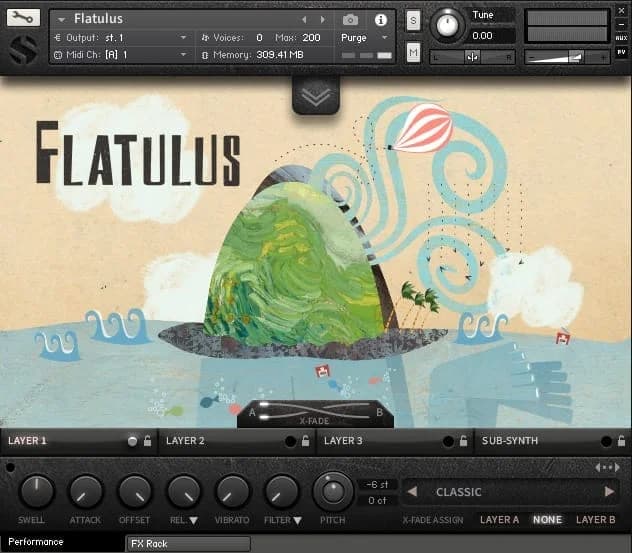
Task: Adjust the left-right pan slider
Action: pyautogui.click(x=472, y=57)
